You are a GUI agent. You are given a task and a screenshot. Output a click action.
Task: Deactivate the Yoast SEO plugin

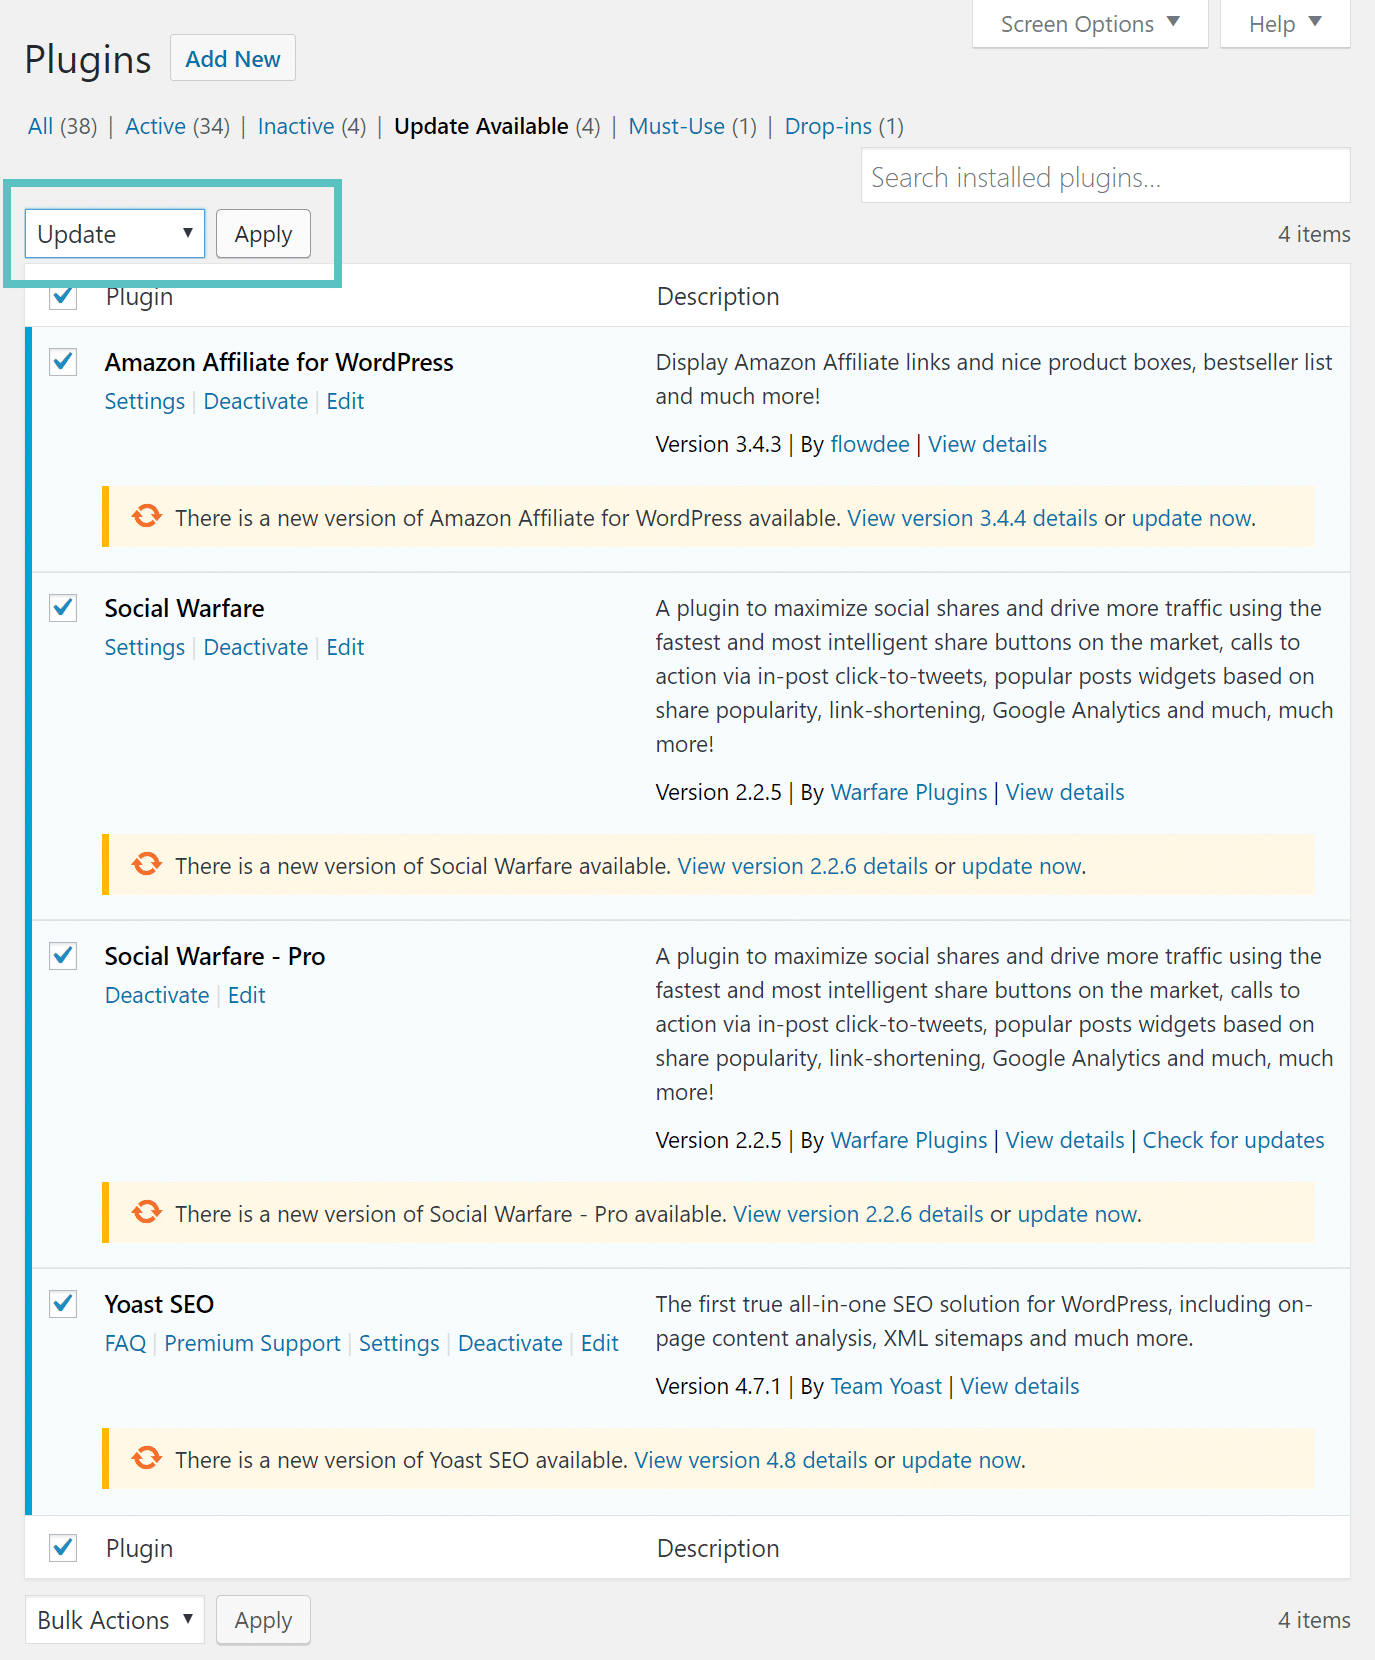[x=510, y=1343]
